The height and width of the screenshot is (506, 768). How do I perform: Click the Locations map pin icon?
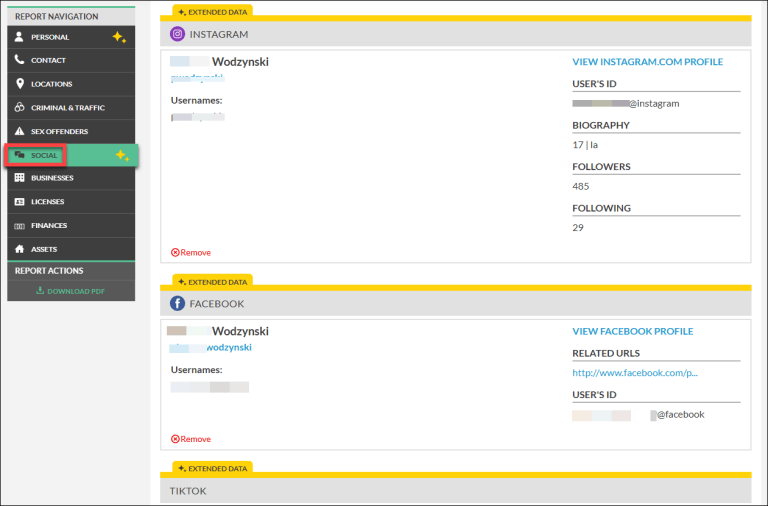pos(19,84)
